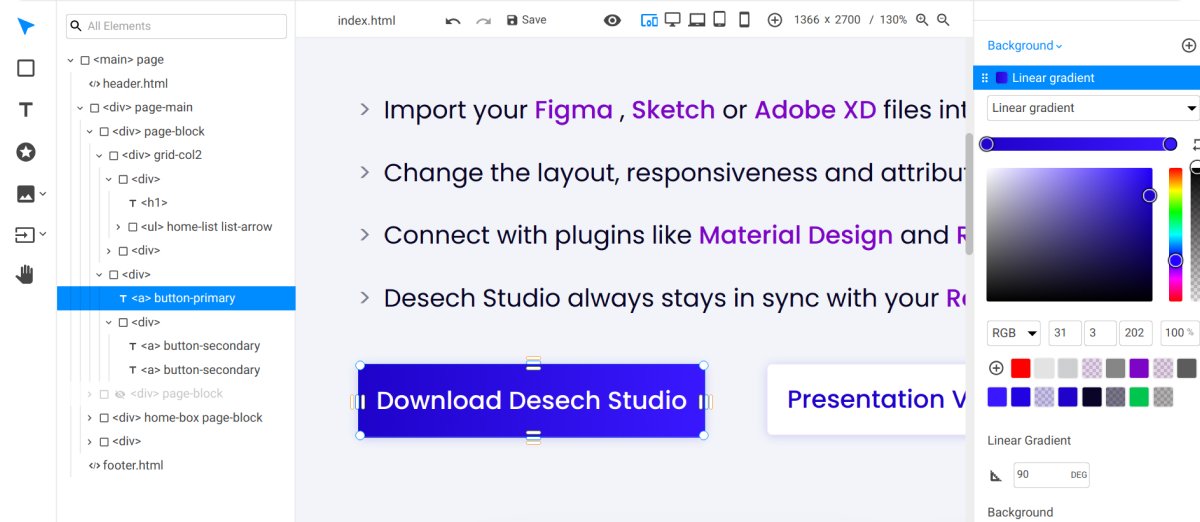Click the gradient angle icon
The image size is (1200, 522).
pos(996,475)
